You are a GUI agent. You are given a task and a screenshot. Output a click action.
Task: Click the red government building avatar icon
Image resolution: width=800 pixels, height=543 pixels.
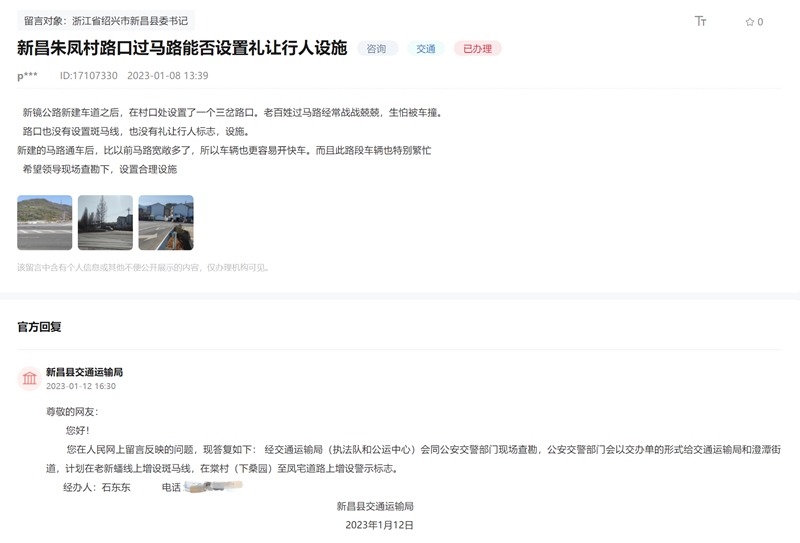click(x=29, y=378)
